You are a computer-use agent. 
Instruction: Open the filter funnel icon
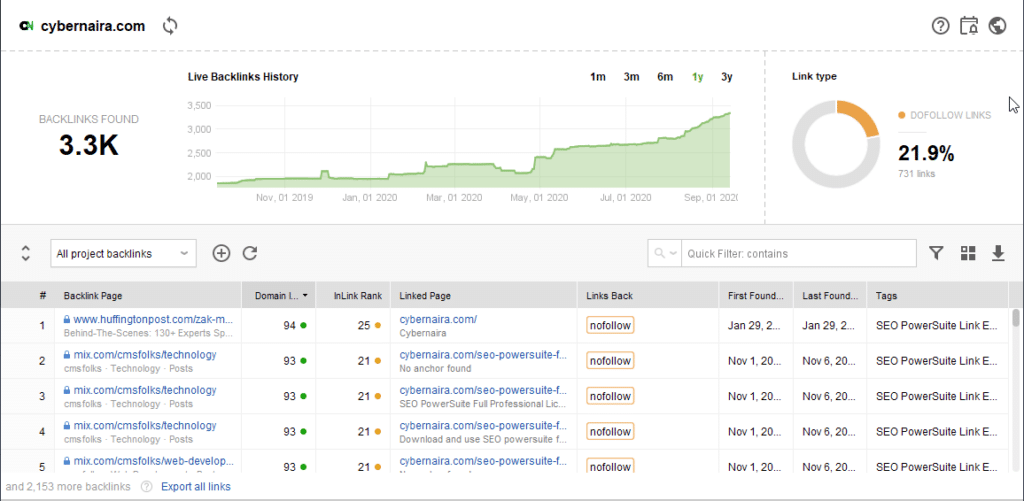[x=936, y=254]
